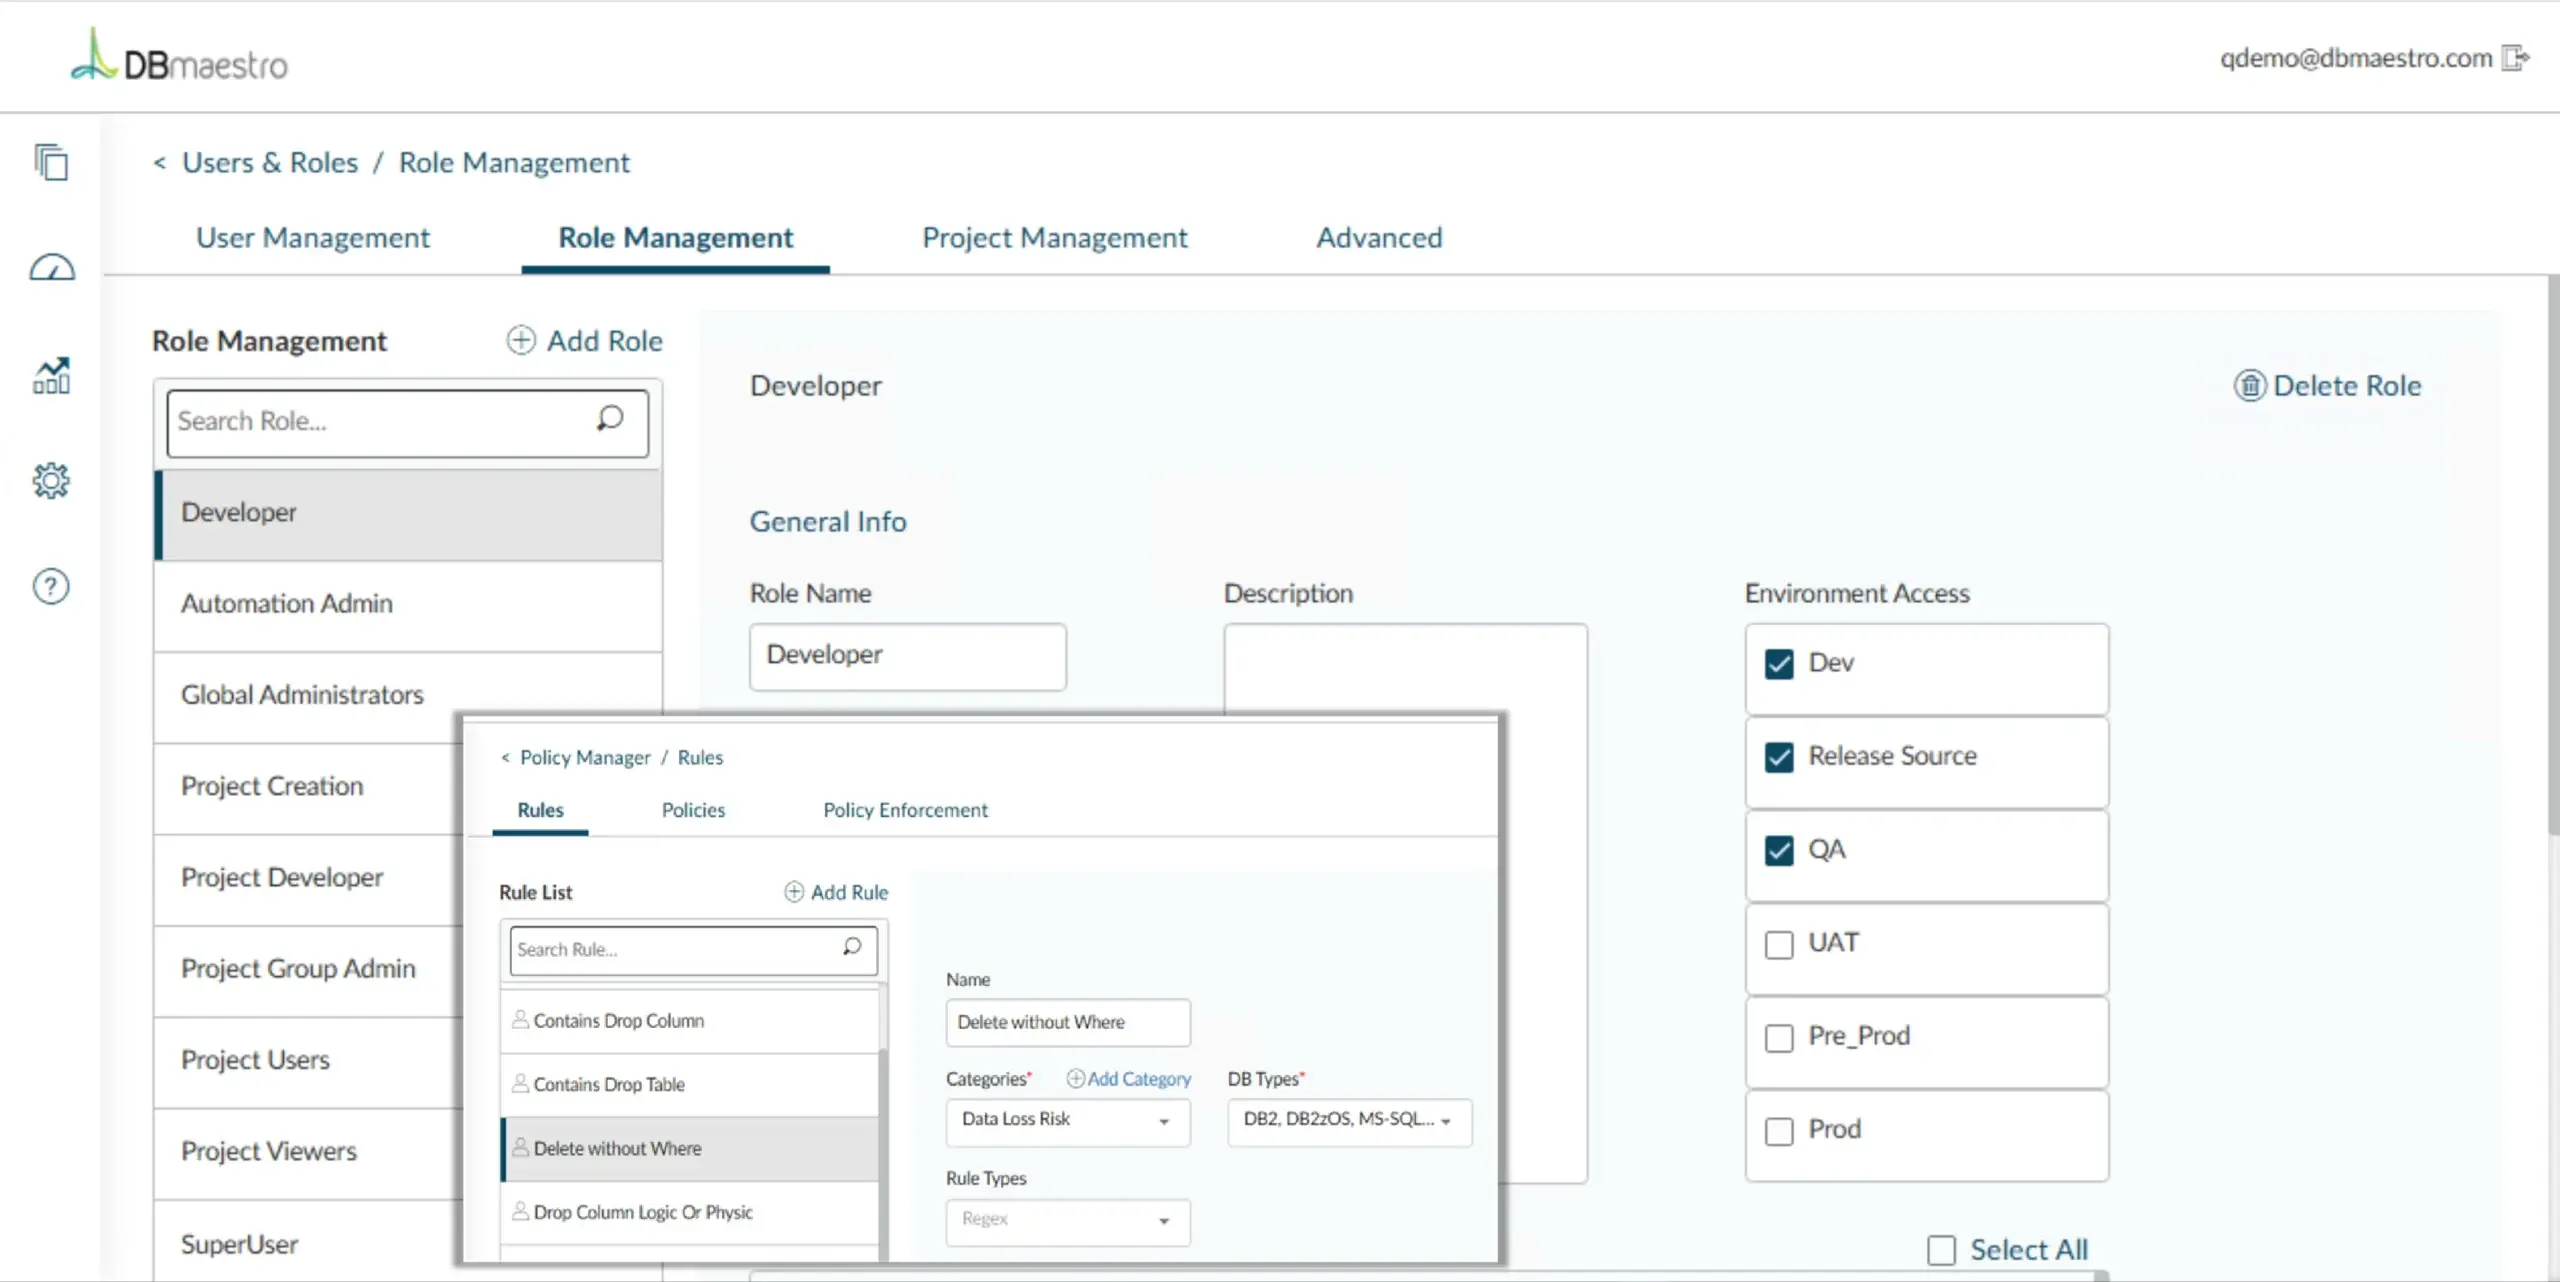Switch to the User Management tab
This screenshot has width=2560, height=1282.
click(312, 238)
